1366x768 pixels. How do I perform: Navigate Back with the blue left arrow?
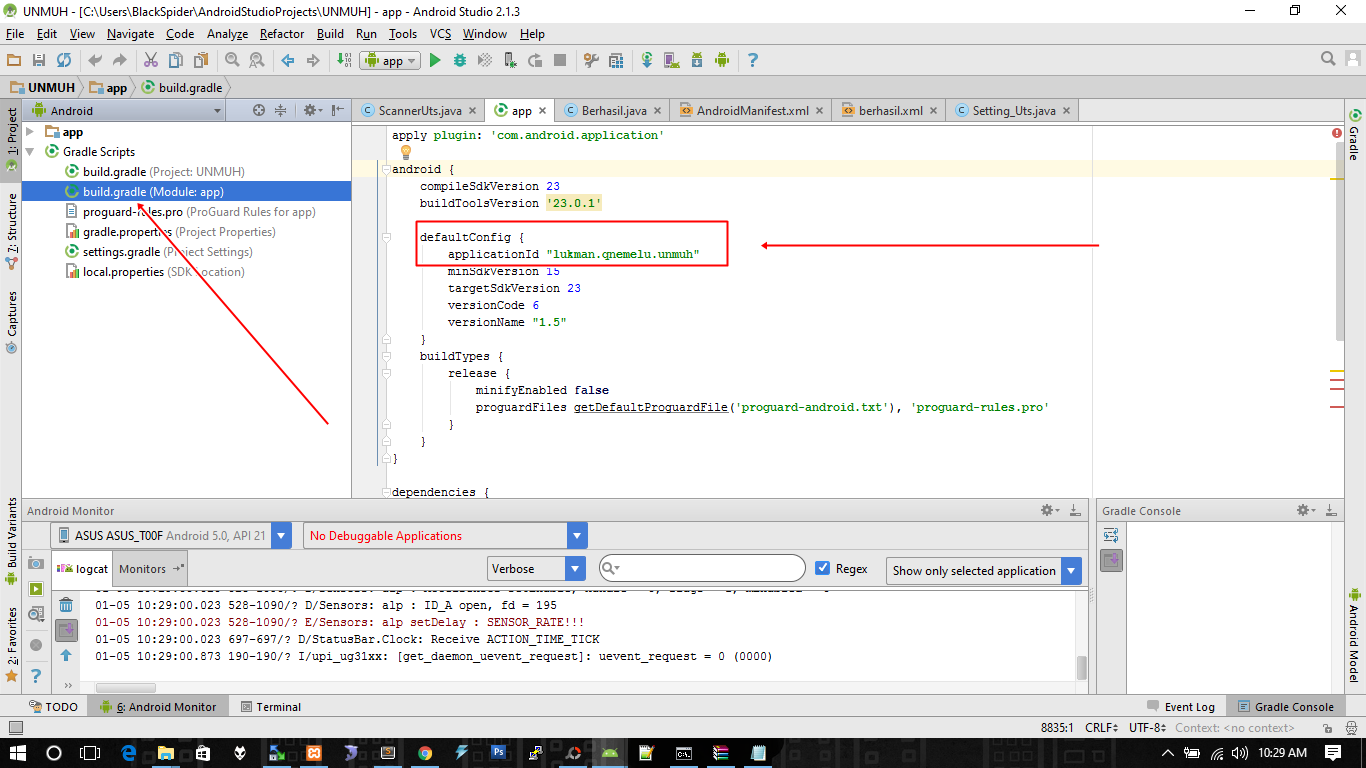coord(288,60)
